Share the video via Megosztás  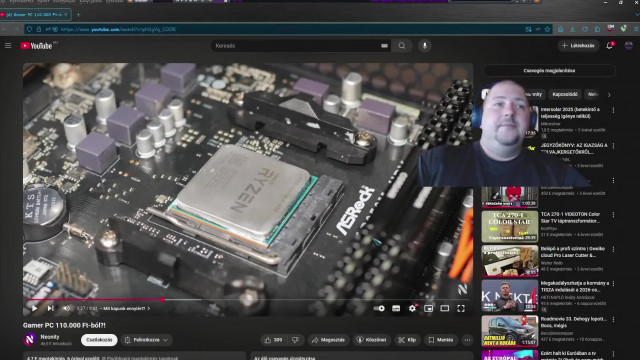[x=328, y=340]
